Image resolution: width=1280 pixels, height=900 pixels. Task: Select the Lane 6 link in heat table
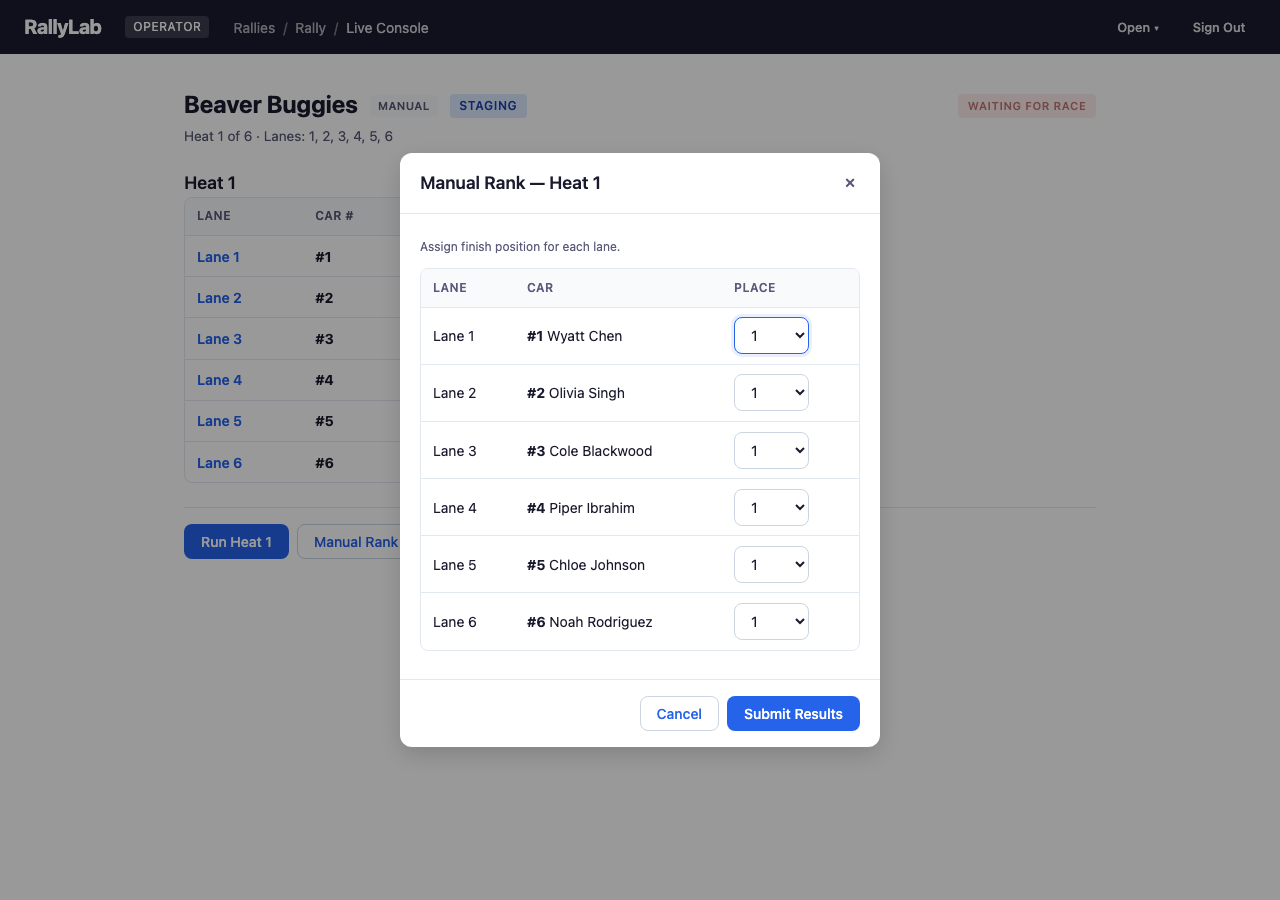pyautogui.click(x=219, y=463)
